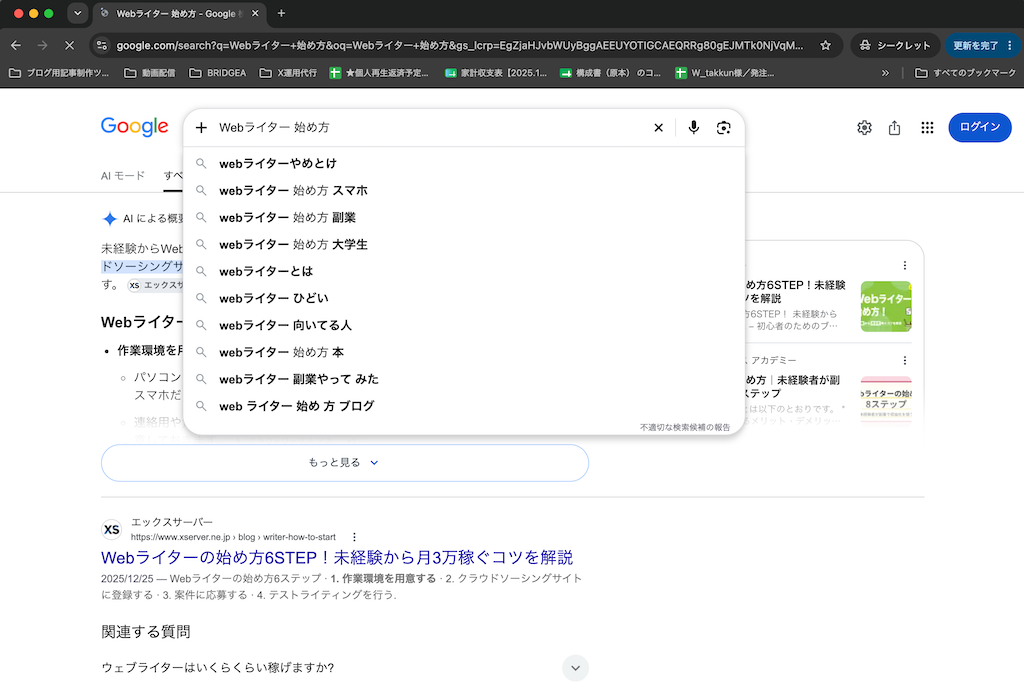Image resolution: width=1024 pixels, height=683 pixels.
Task: Stop page loading with the X button
Action: tap(69, 45)
